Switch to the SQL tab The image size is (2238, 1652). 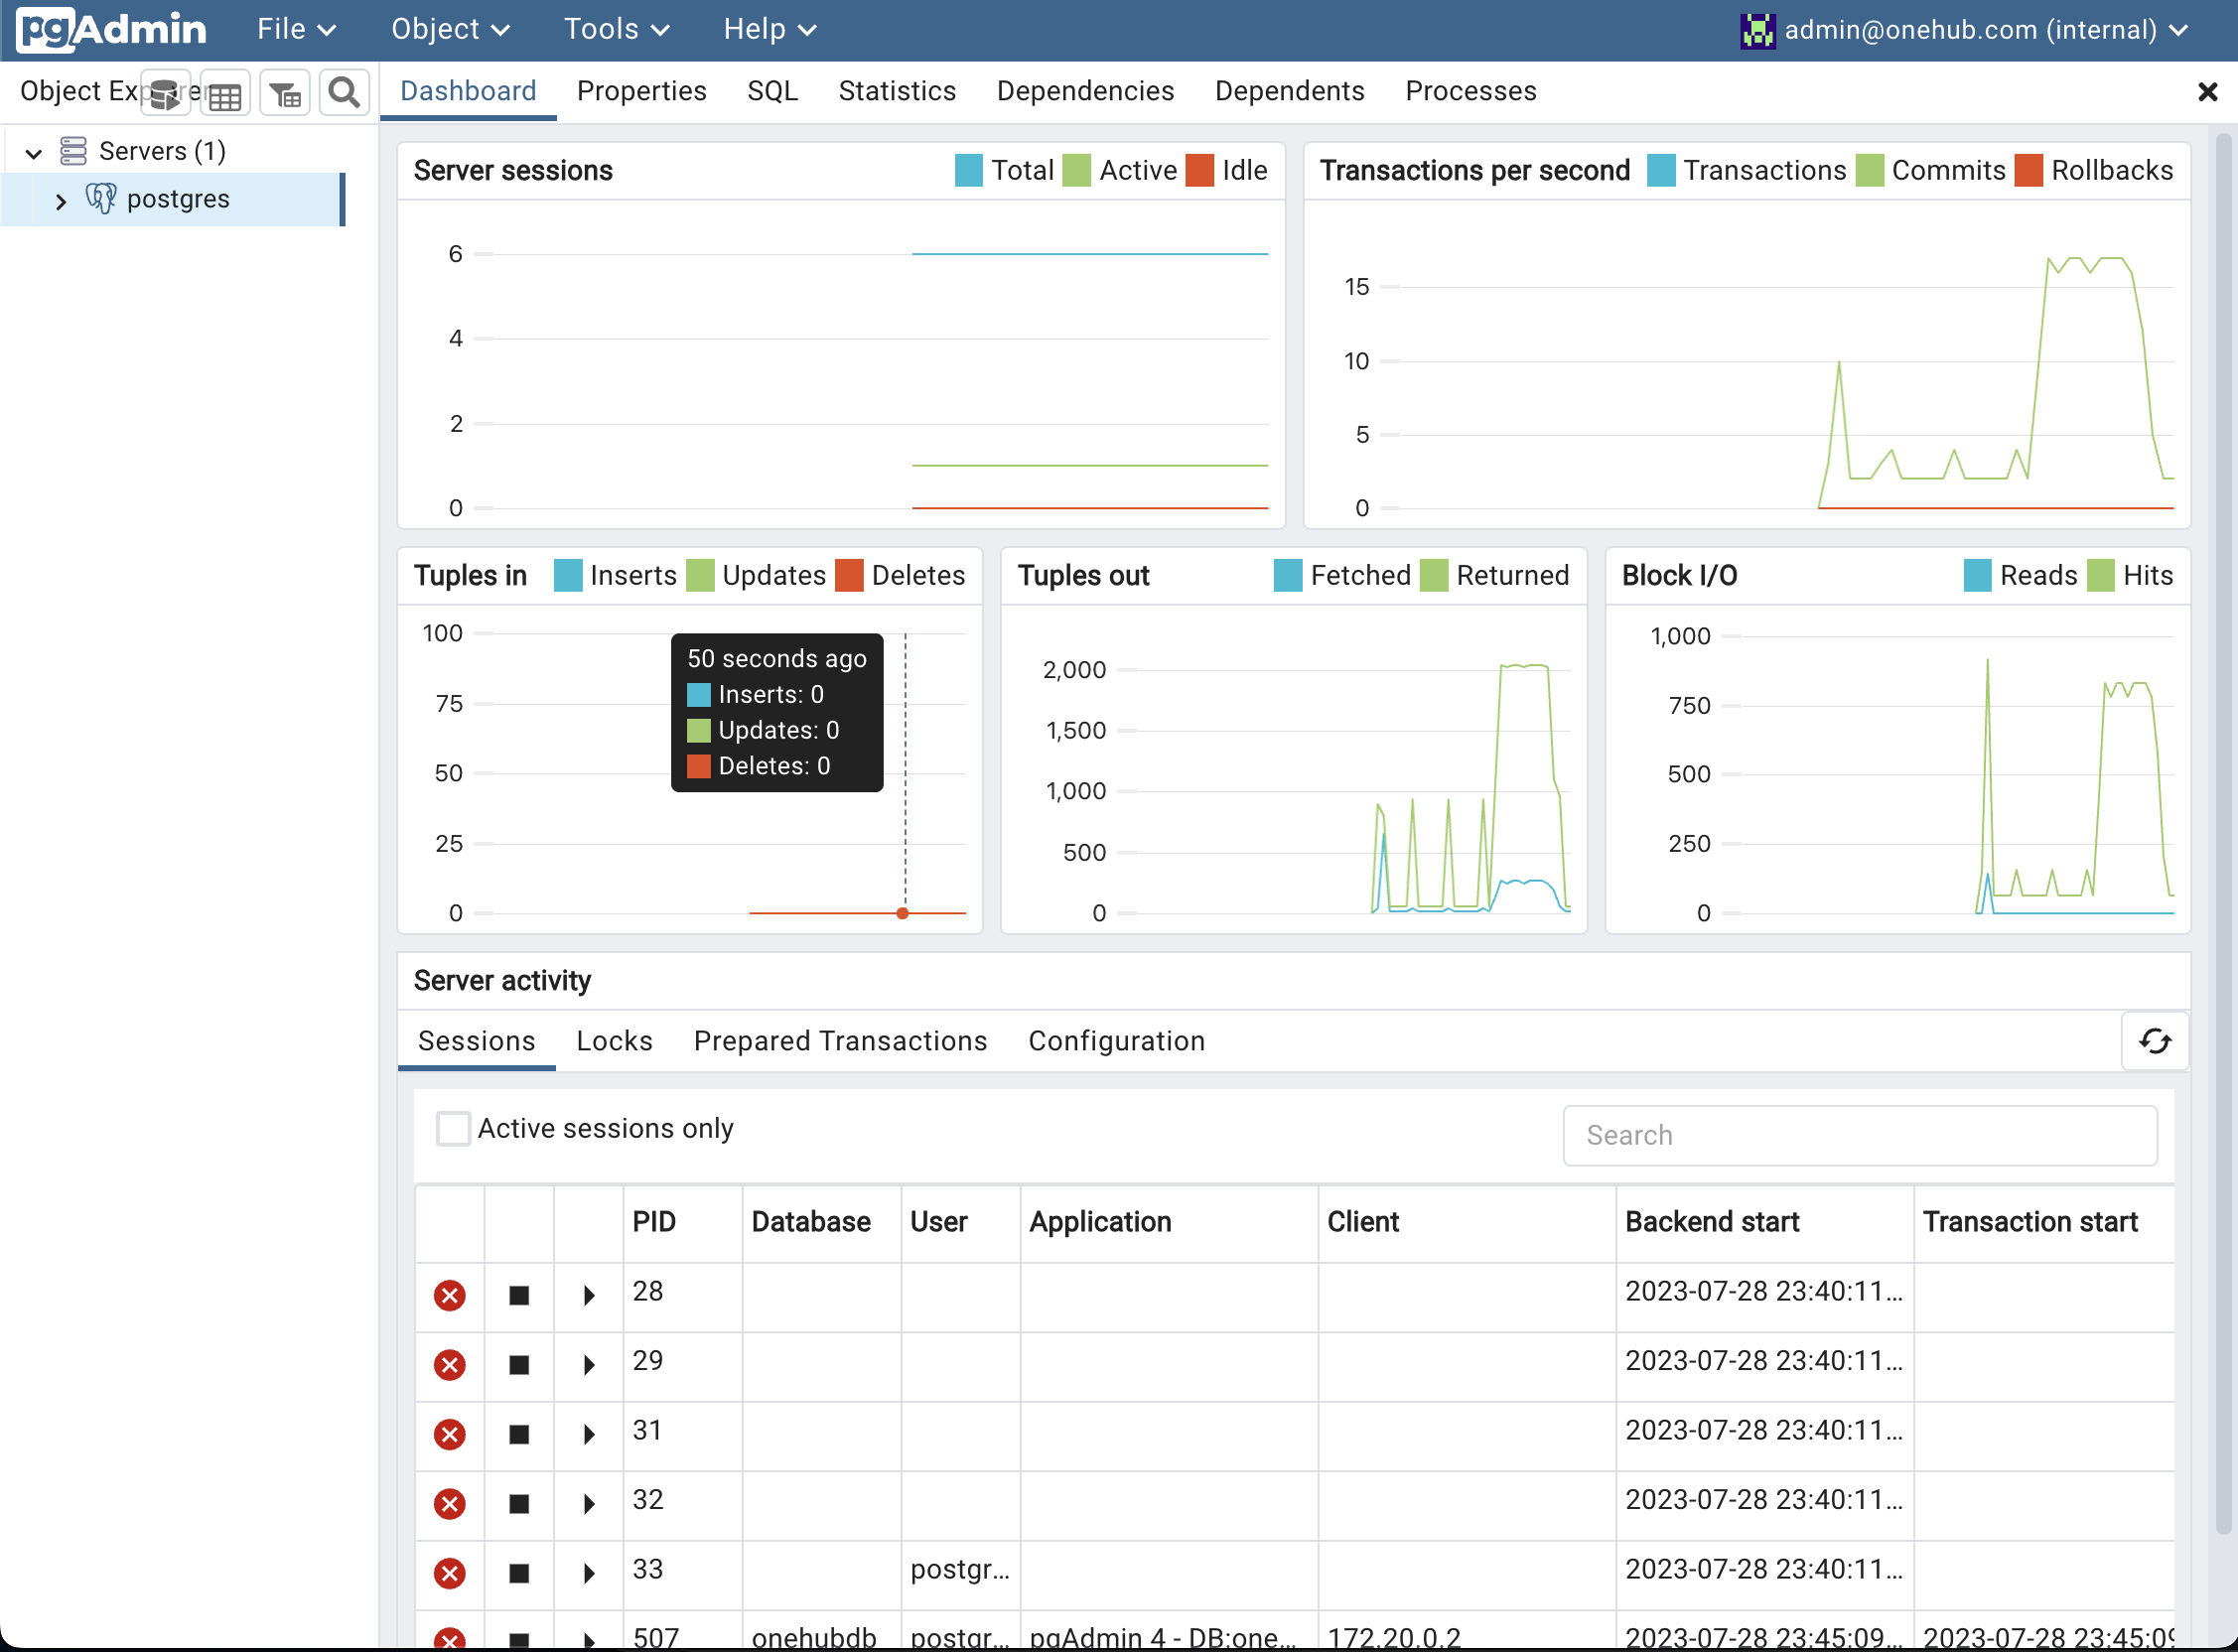[x=772, y=91]
